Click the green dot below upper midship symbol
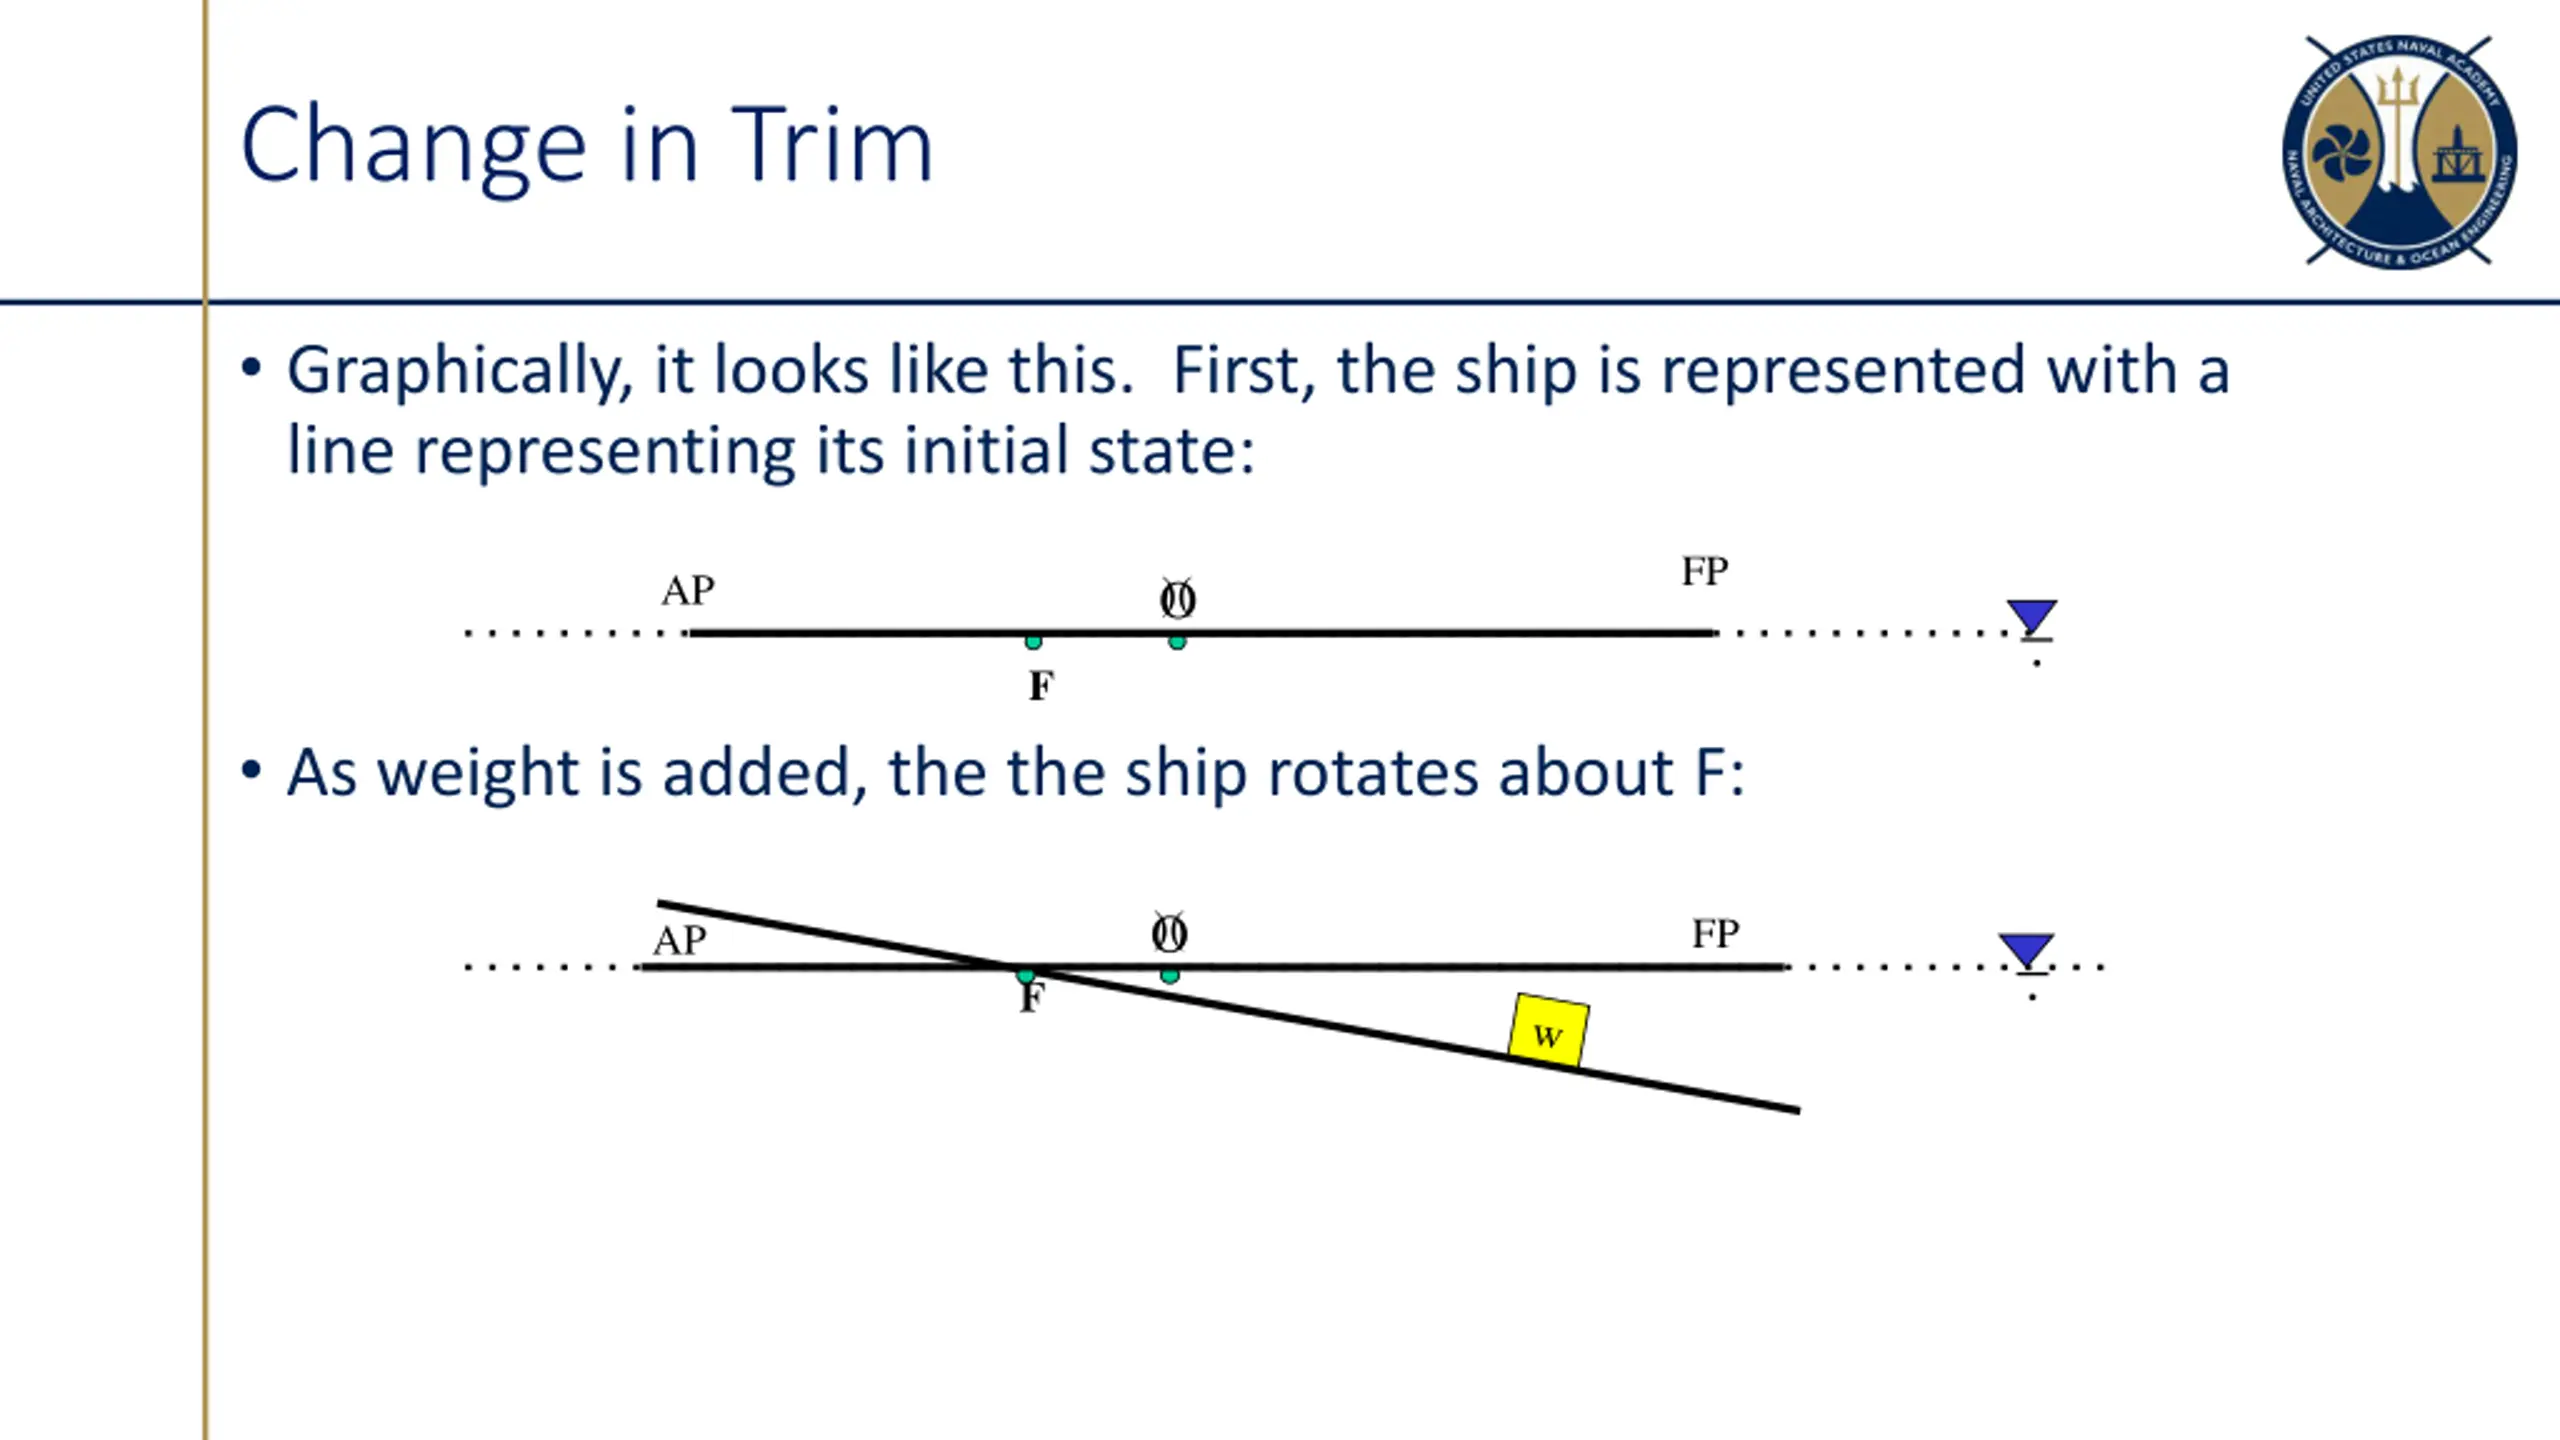2560x1440 pixels. coord(1177,642)
